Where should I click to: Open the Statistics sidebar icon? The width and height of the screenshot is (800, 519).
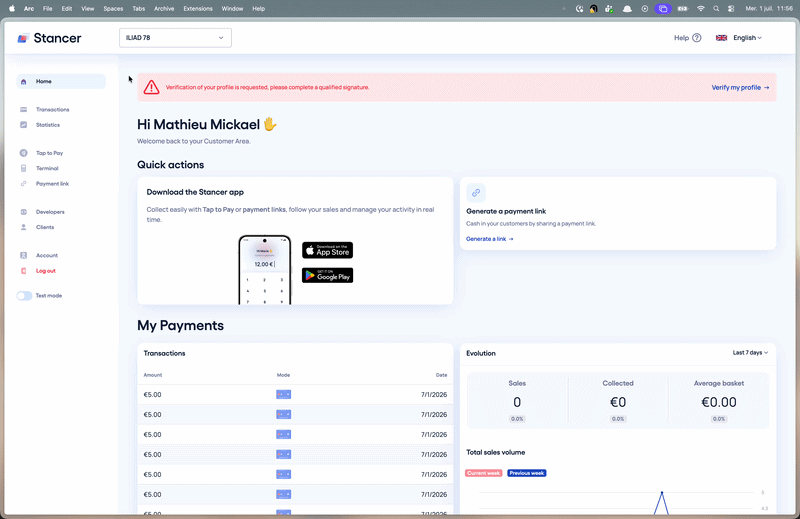(23, 125)
